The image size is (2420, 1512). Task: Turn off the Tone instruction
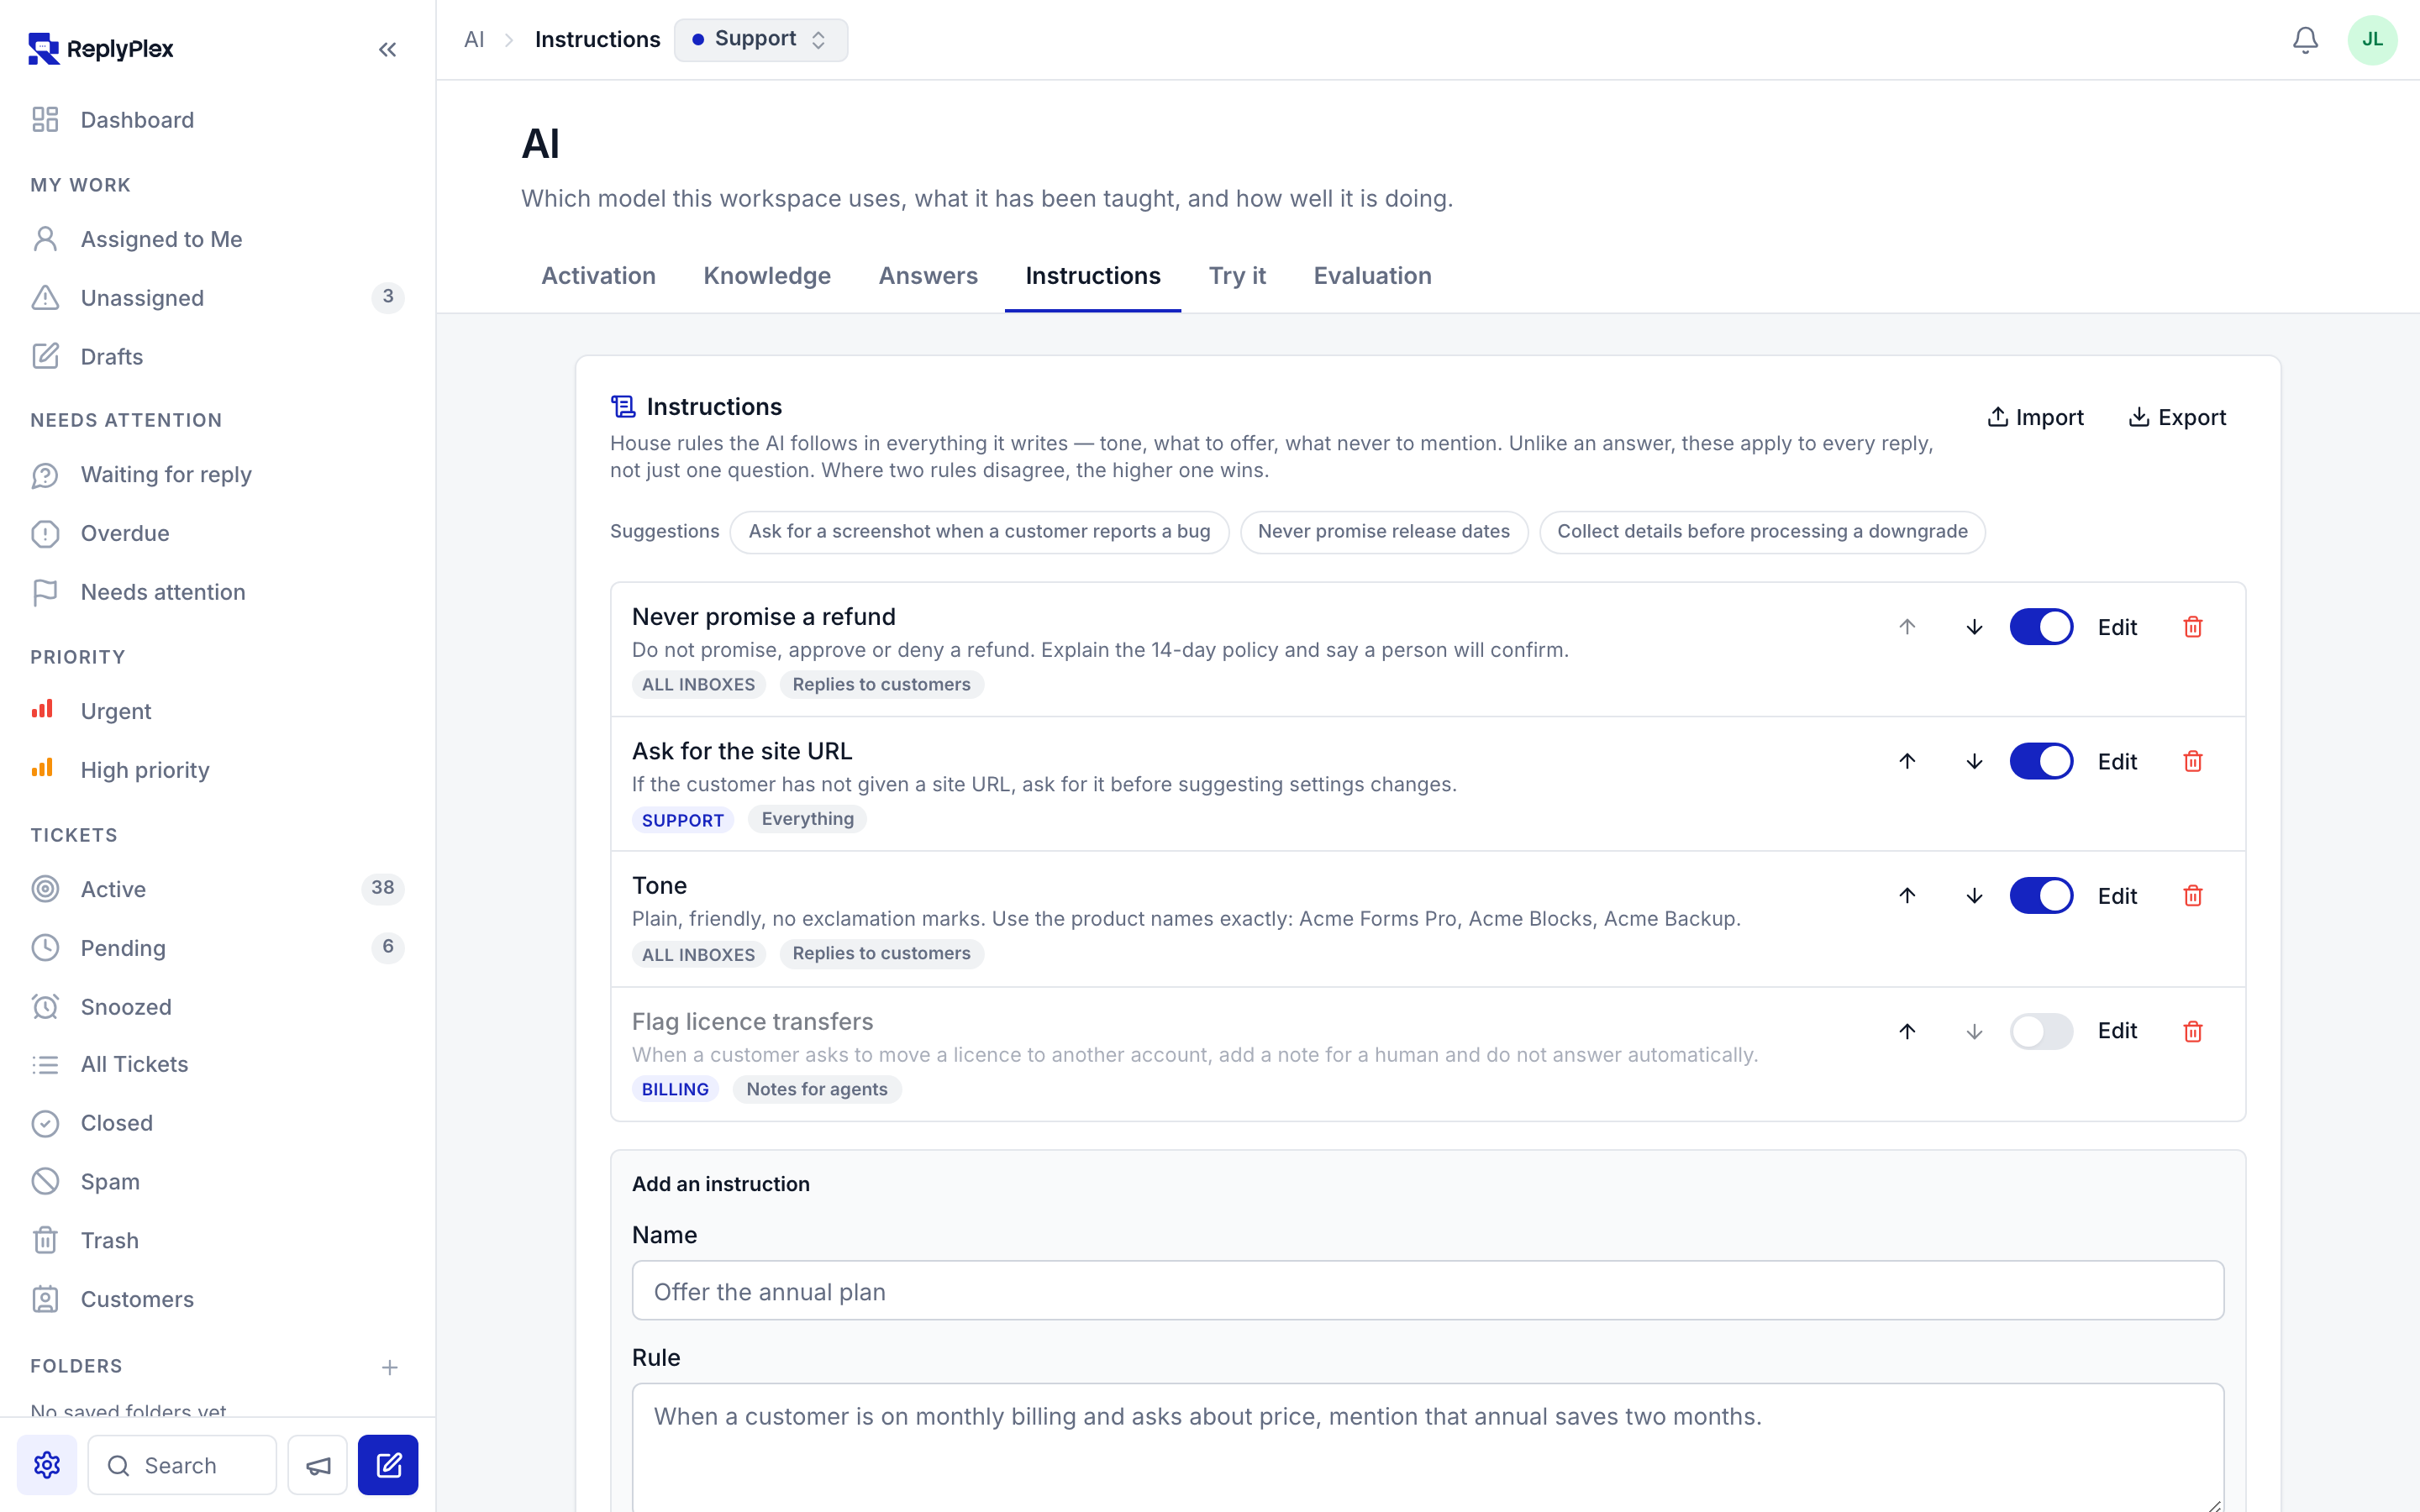point(2041,895)
